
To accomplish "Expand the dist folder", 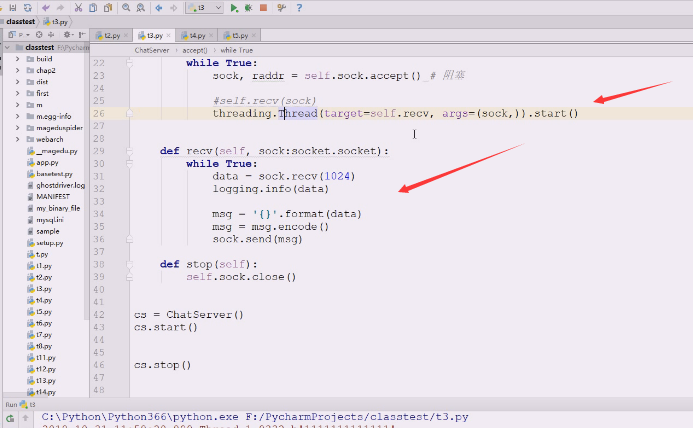I will point(17,82).
